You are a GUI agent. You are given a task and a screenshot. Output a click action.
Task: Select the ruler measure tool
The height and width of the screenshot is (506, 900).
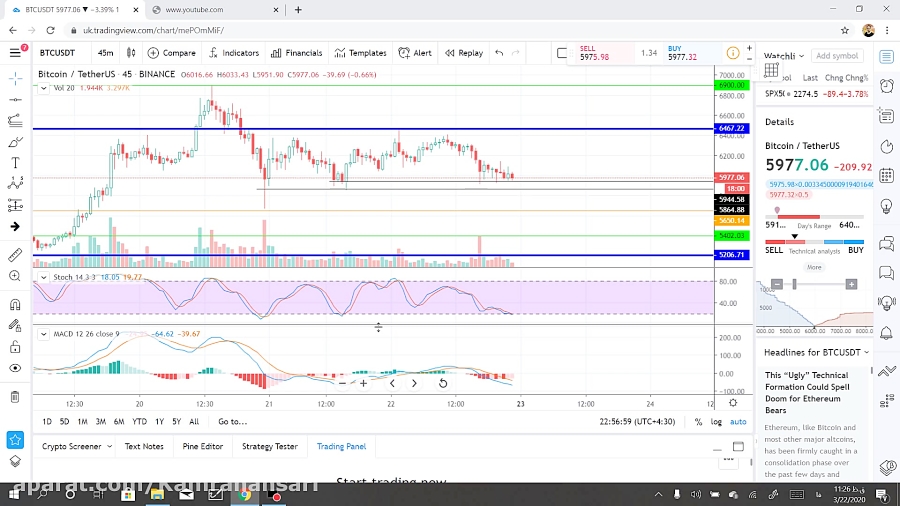pyautogui.click(x=15, y=254)
